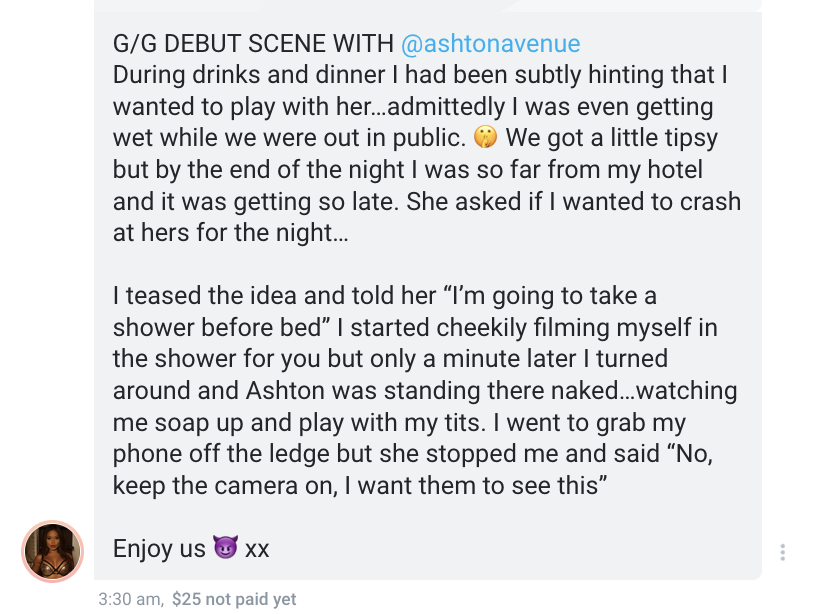
Task: Click the "around and Ashton was standing" line
Action: coord(425,390)
